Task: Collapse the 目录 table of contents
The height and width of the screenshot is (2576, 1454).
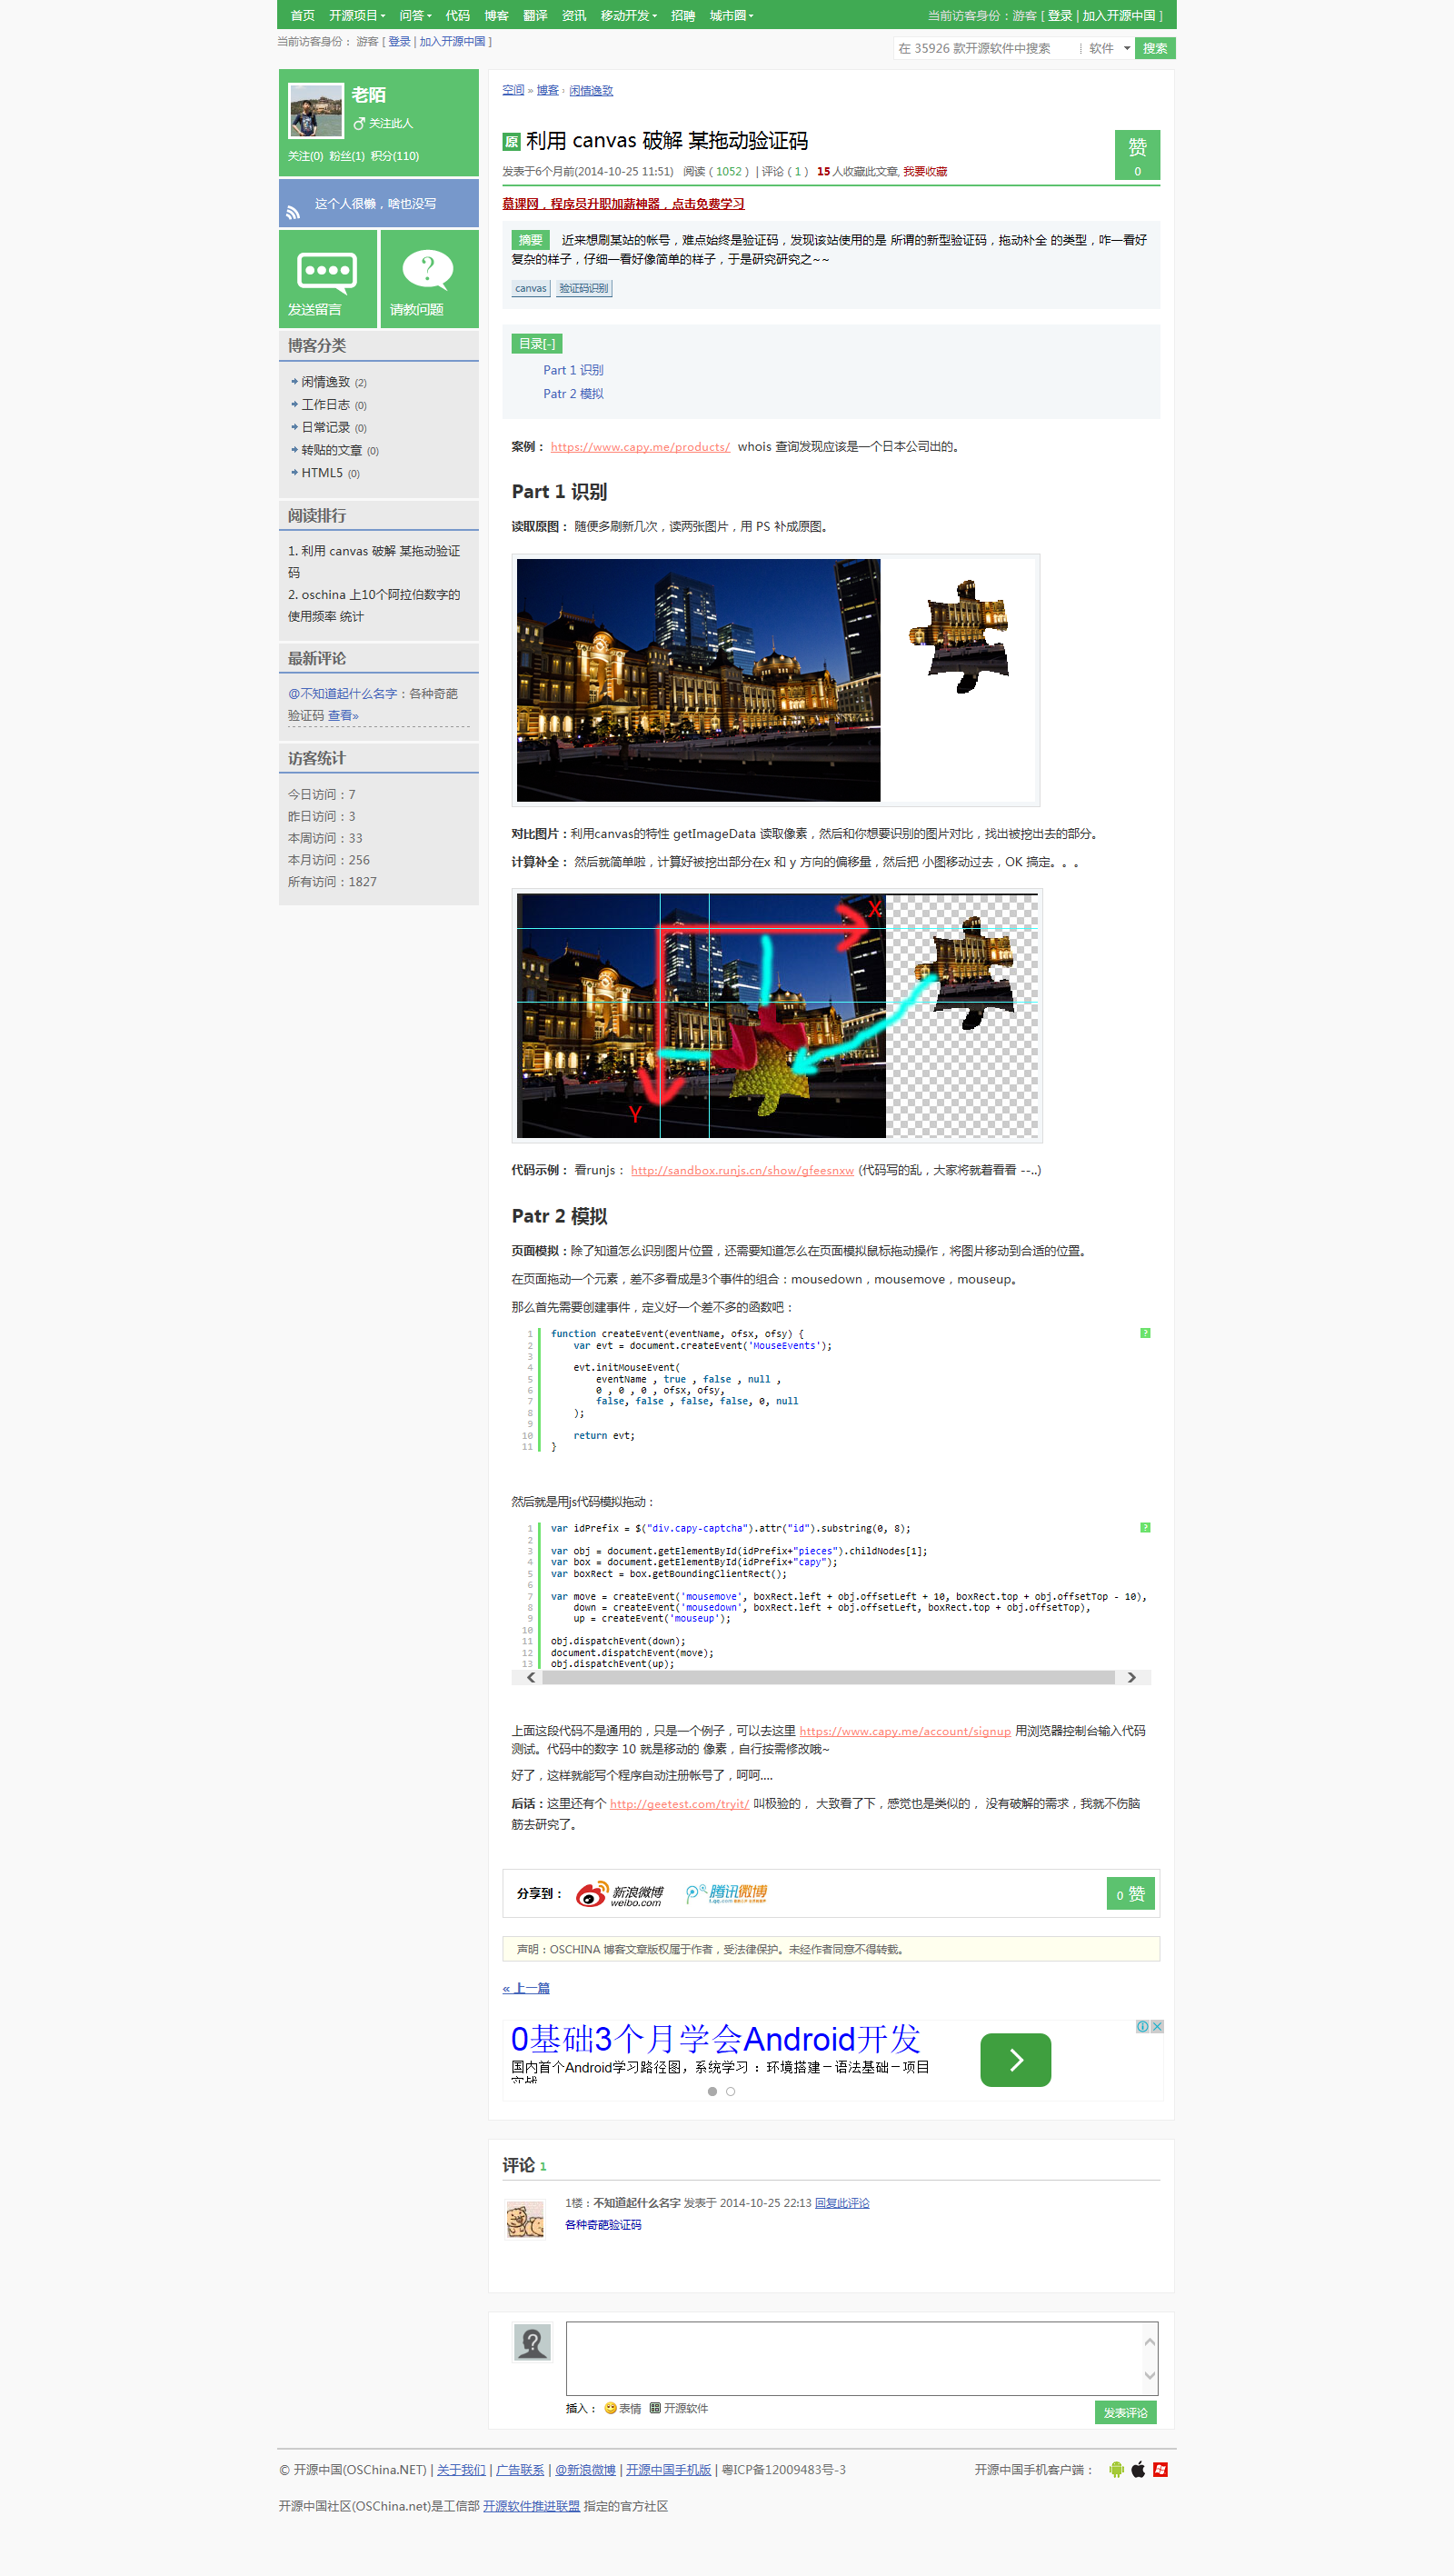Action: [x=536, y=344]
